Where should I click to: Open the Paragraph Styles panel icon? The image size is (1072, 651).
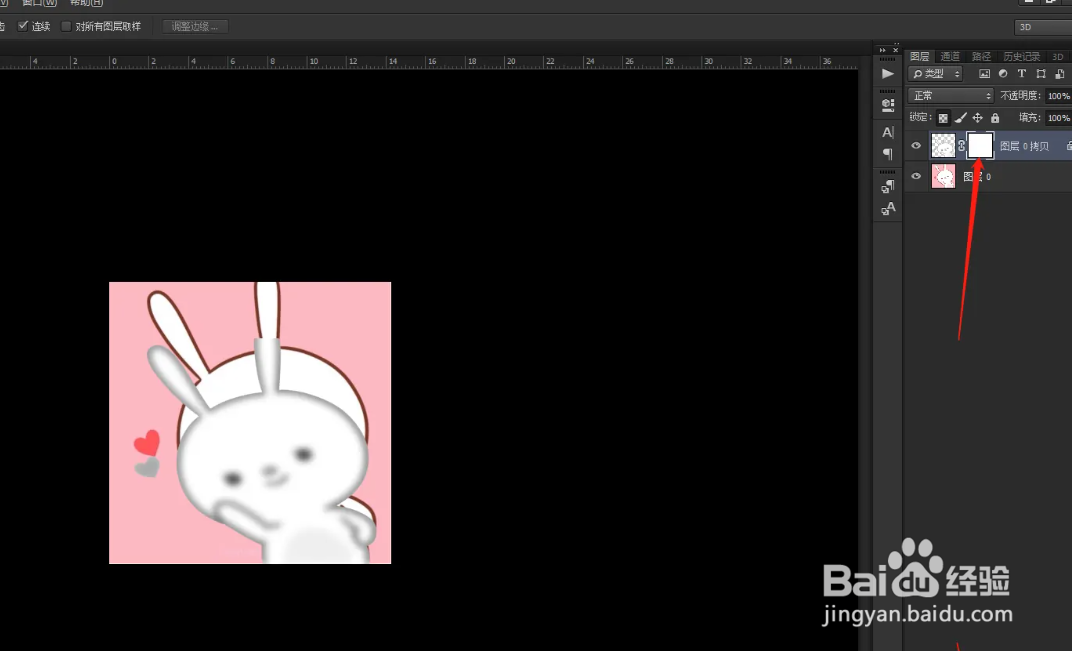click(x=887, y=186)
